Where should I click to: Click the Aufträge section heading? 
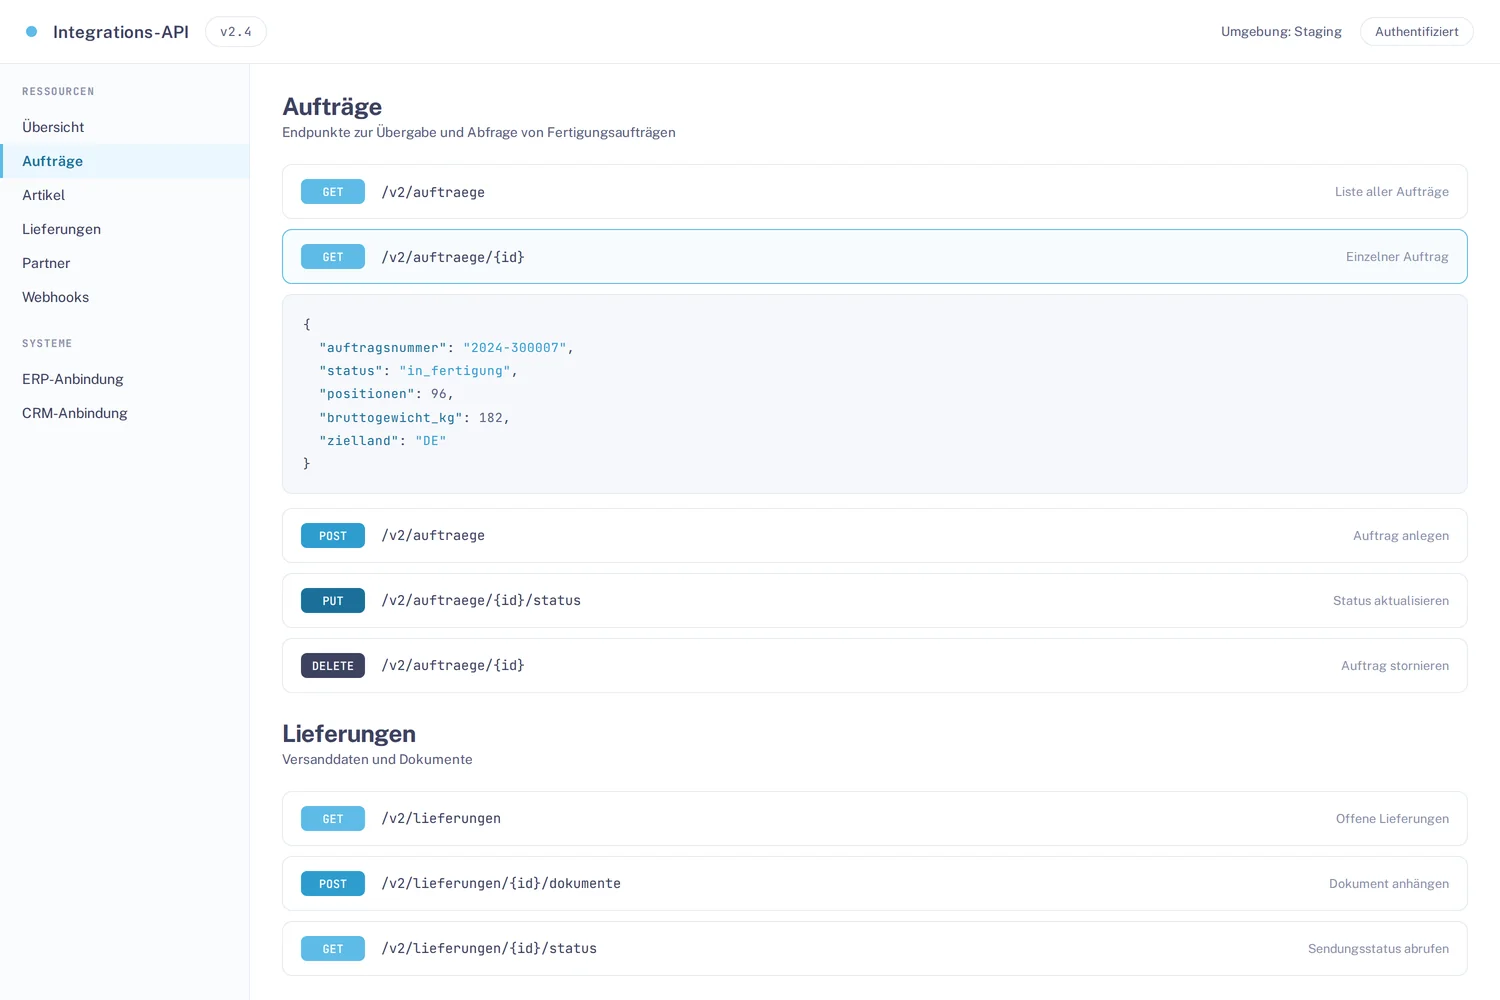point(332,106)
